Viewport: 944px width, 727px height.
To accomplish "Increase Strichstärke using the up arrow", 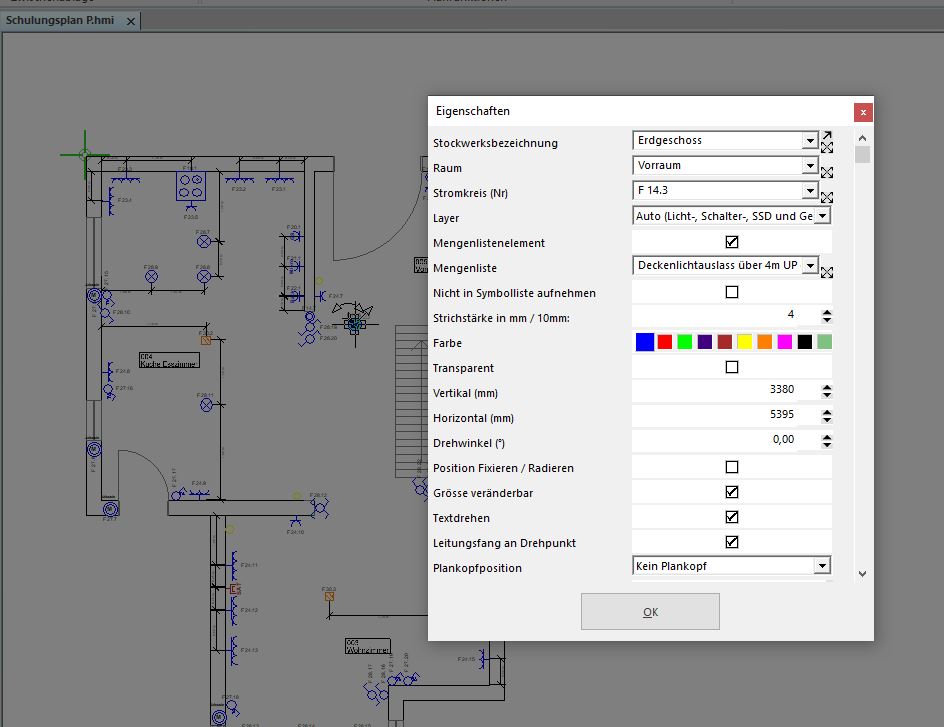I will click(826, 312).
